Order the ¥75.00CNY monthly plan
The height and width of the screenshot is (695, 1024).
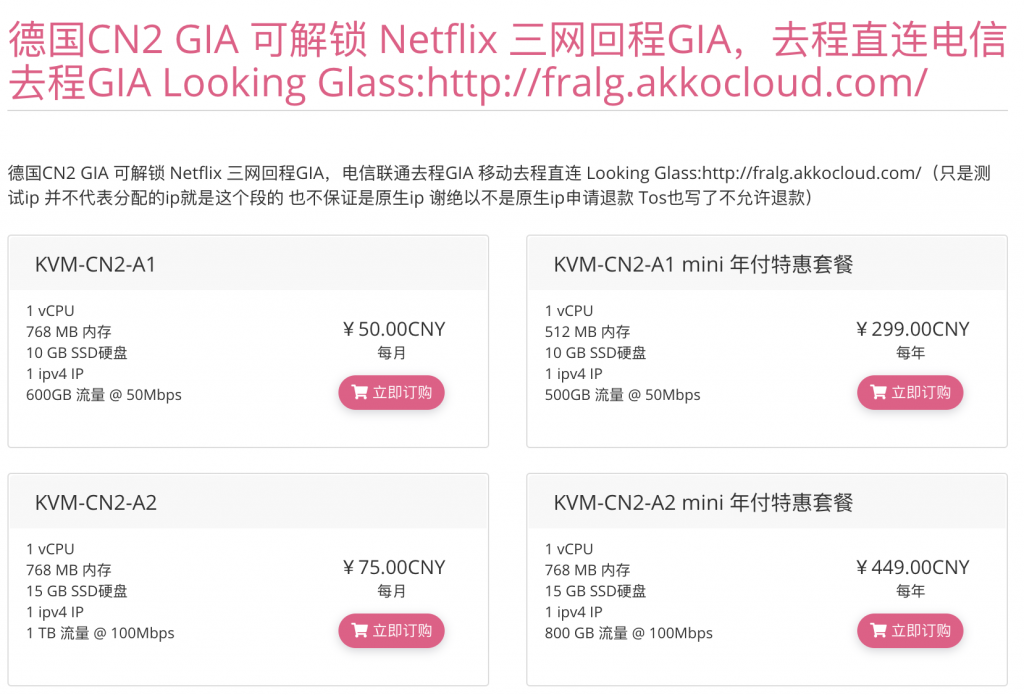391,631
